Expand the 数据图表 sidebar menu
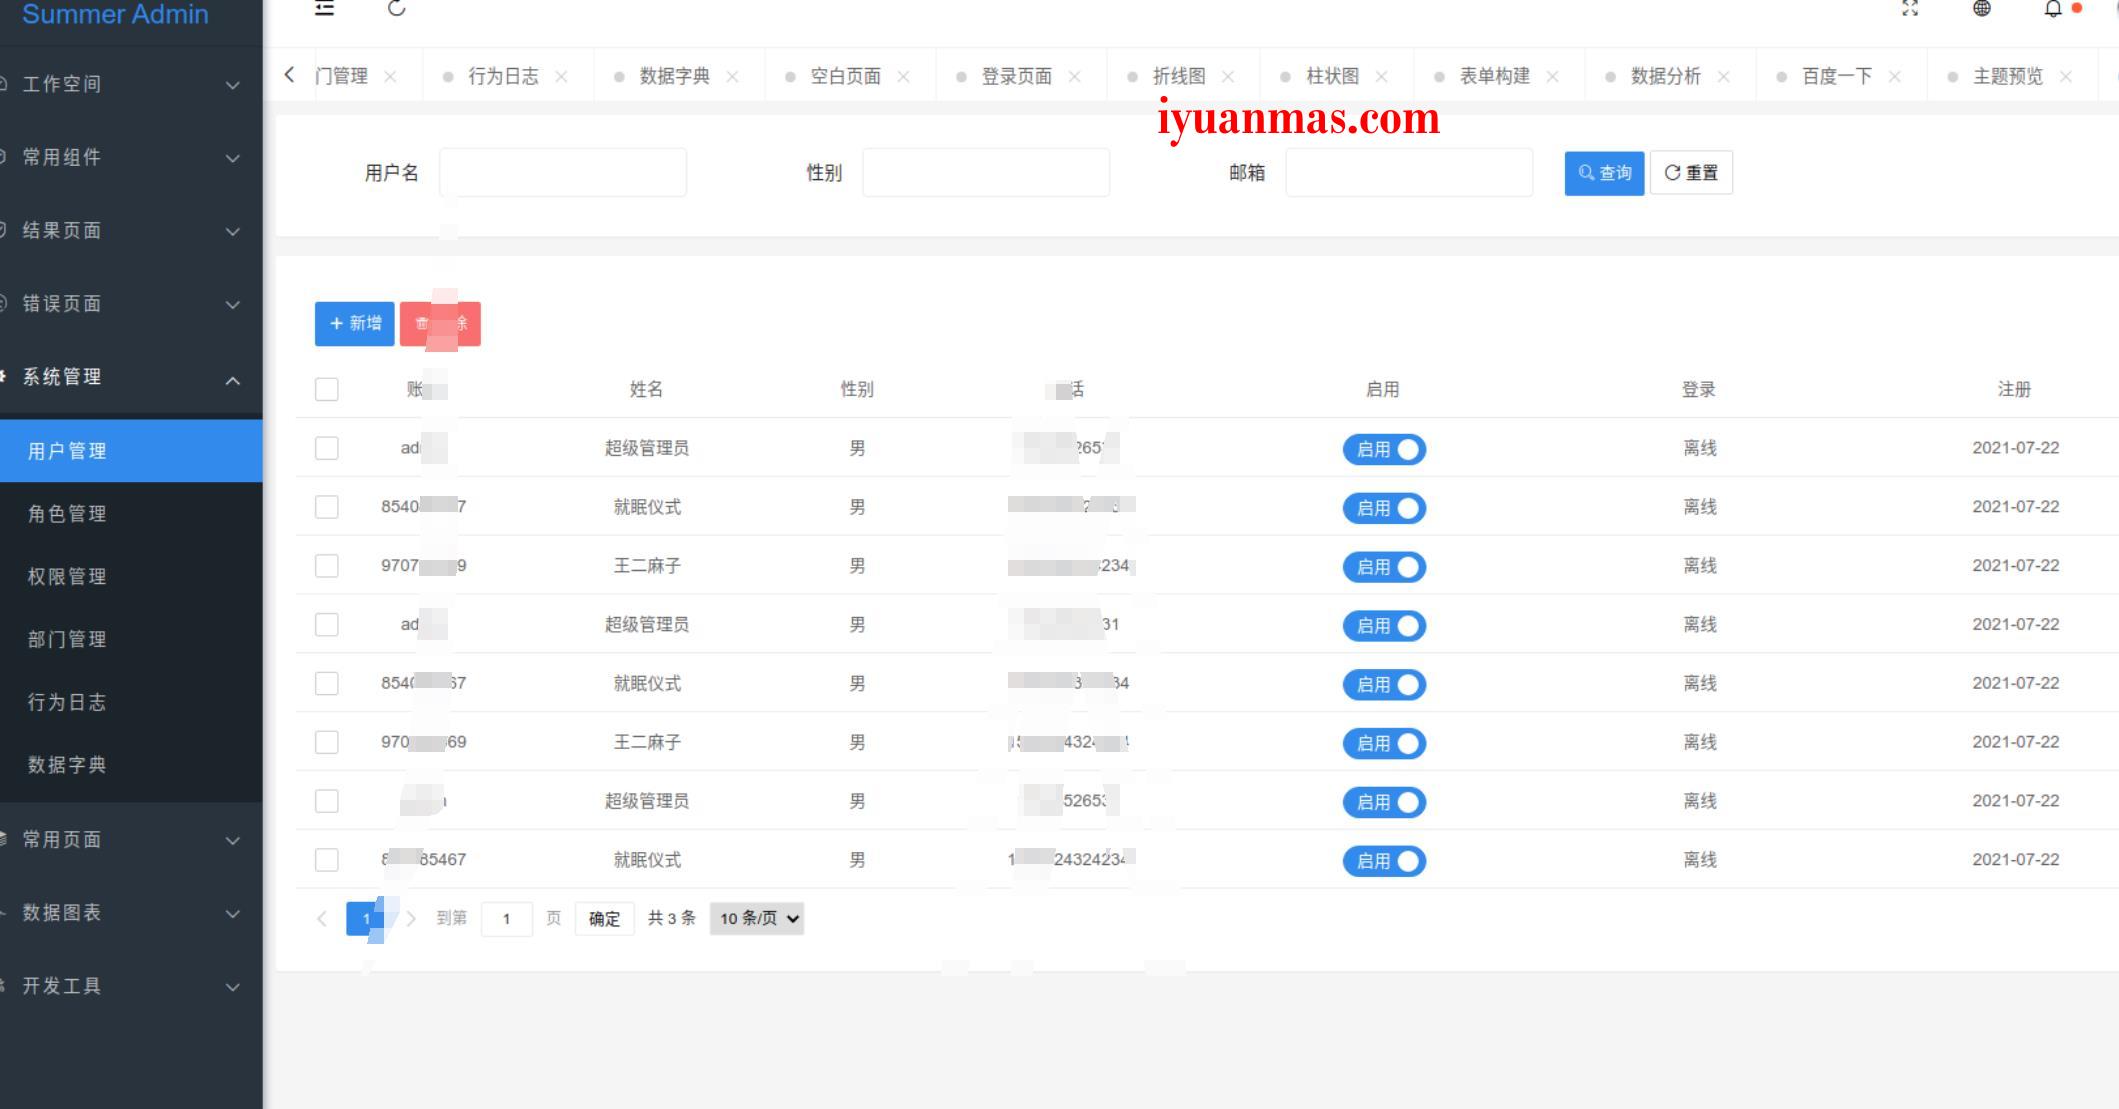This screenshot has width=2119, height=1109. tap(131, 912)
